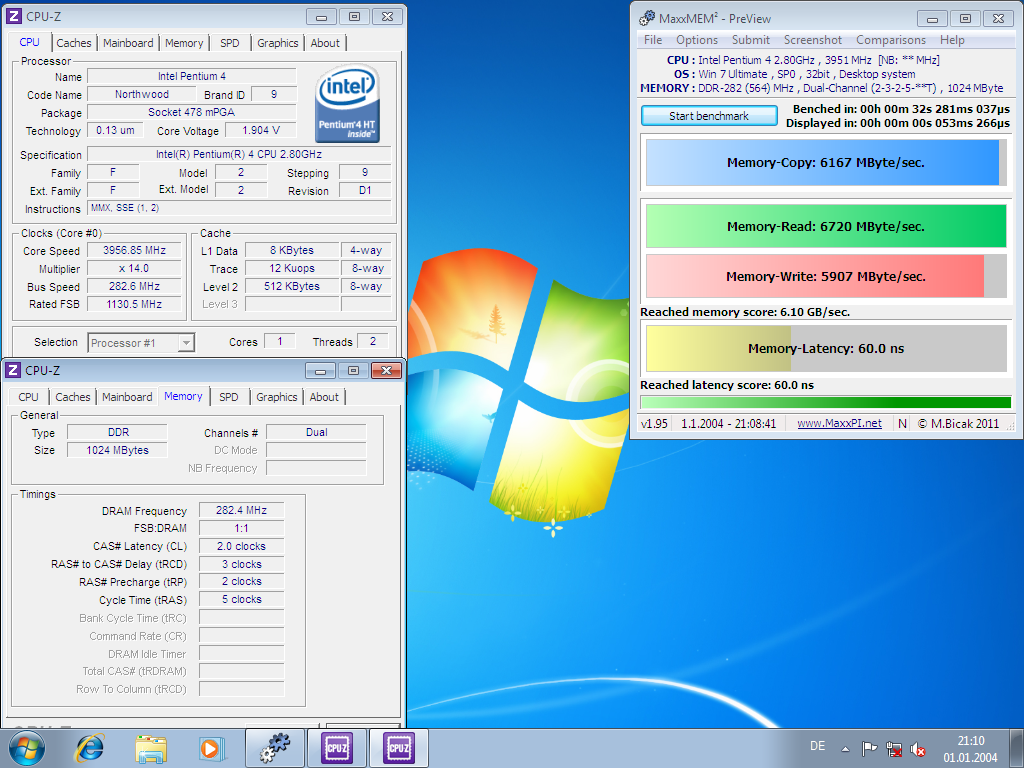
Task: Open MaxxMEM Comparisons menu
Action: point(891,40)
